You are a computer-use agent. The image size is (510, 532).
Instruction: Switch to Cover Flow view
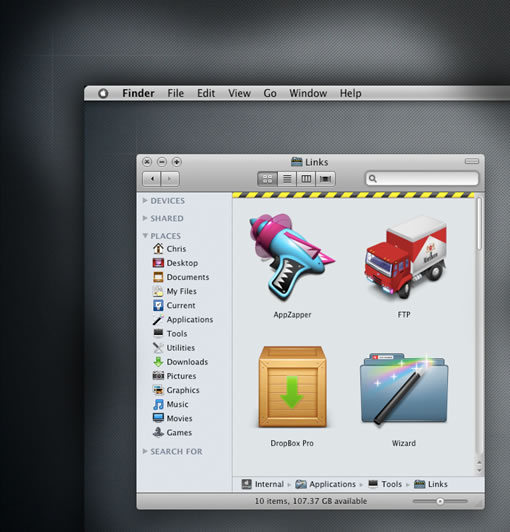click(x=325, y=179)
